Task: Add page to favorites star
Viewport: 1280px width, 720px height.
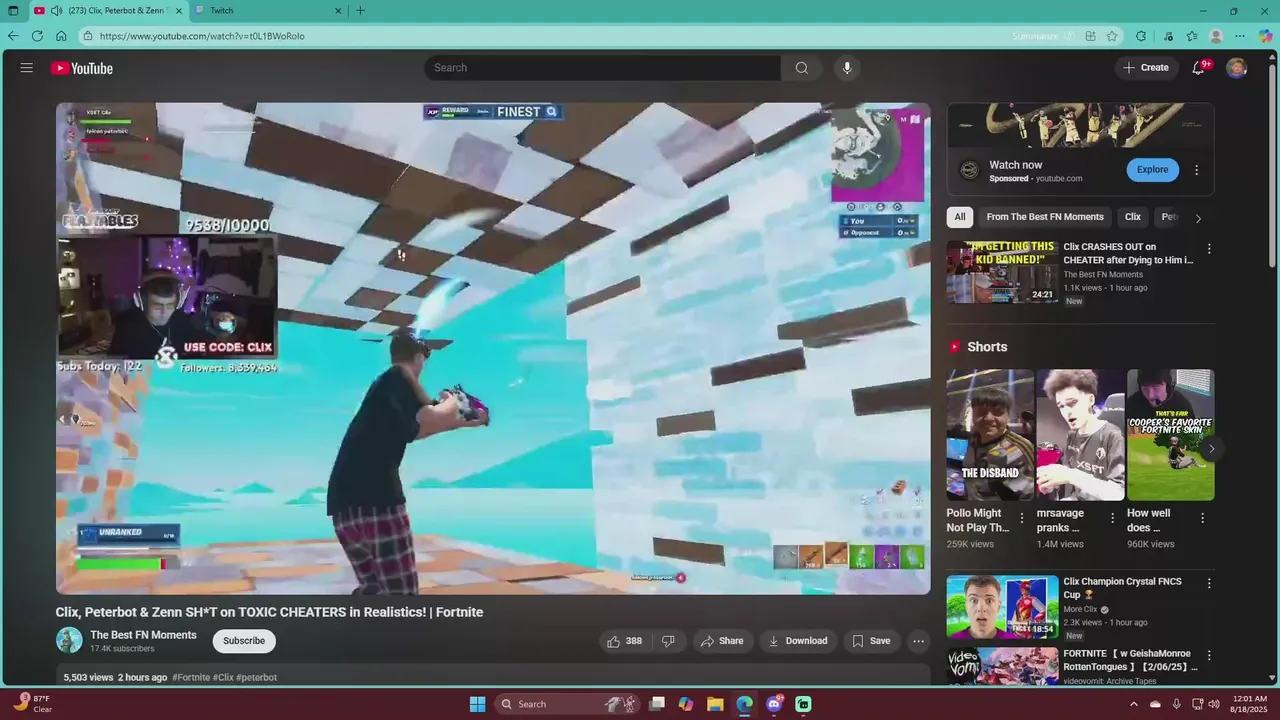Action: pos(1112,36)
